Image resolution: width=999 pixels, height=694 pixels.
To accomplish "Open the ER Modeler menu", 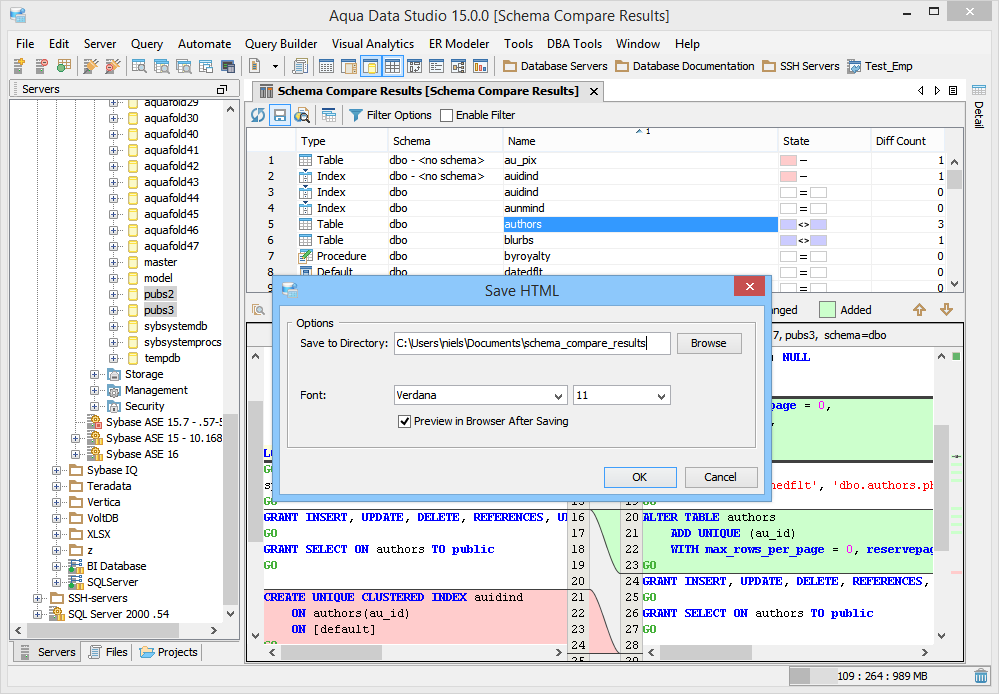I will click(459, 44).
